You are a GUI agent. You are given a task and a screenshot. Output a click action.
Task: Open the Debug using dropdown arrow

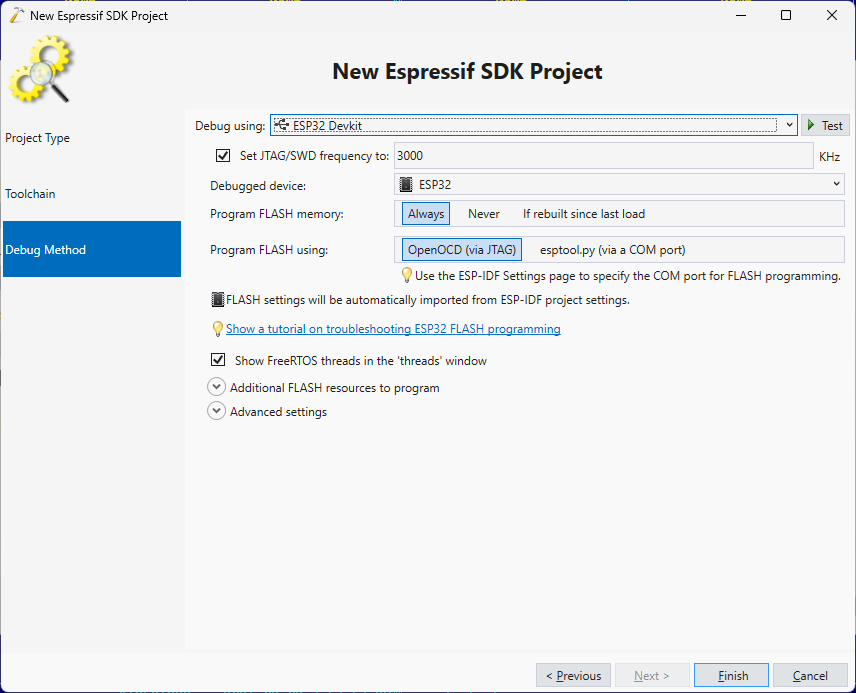[789, 125]
